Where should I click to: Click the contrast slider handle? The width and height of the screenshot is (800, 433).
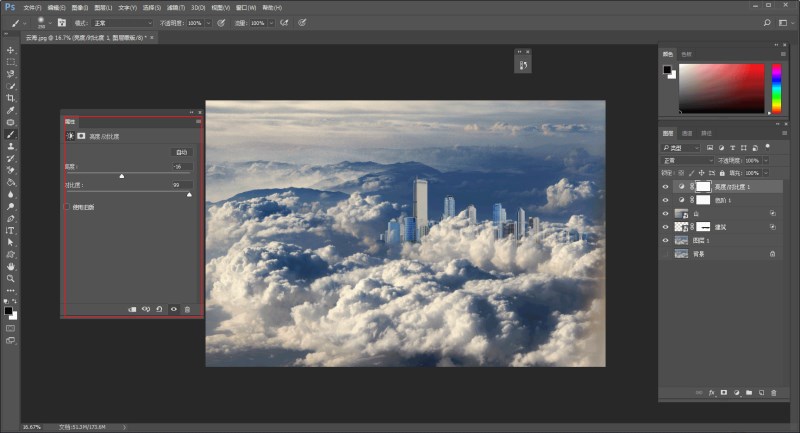189,195
